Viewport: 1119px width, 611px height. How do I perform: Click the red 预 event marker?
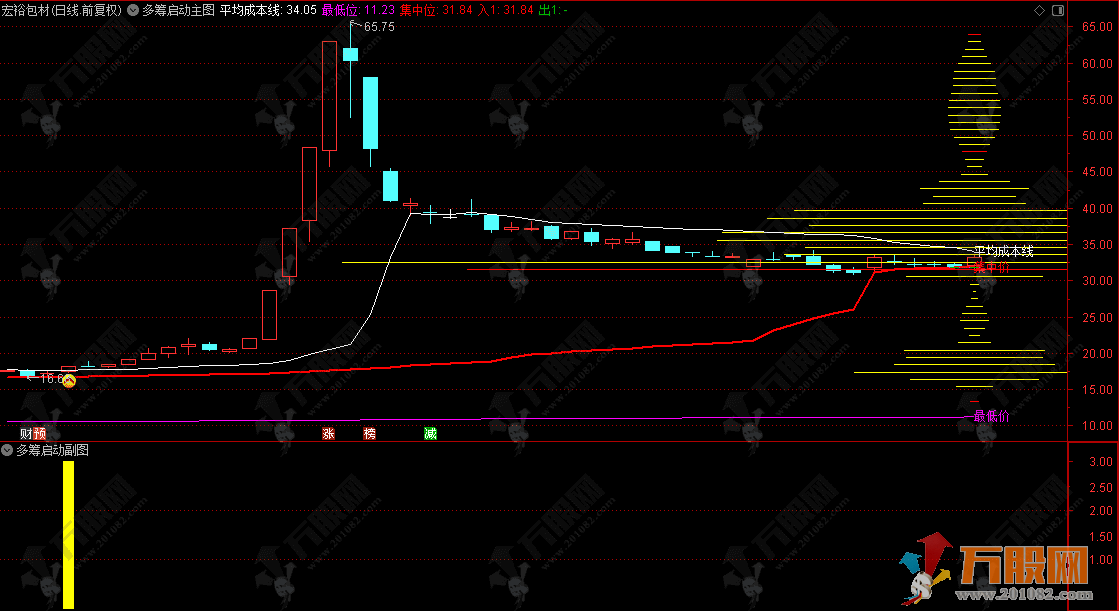[x=40, y=434]
